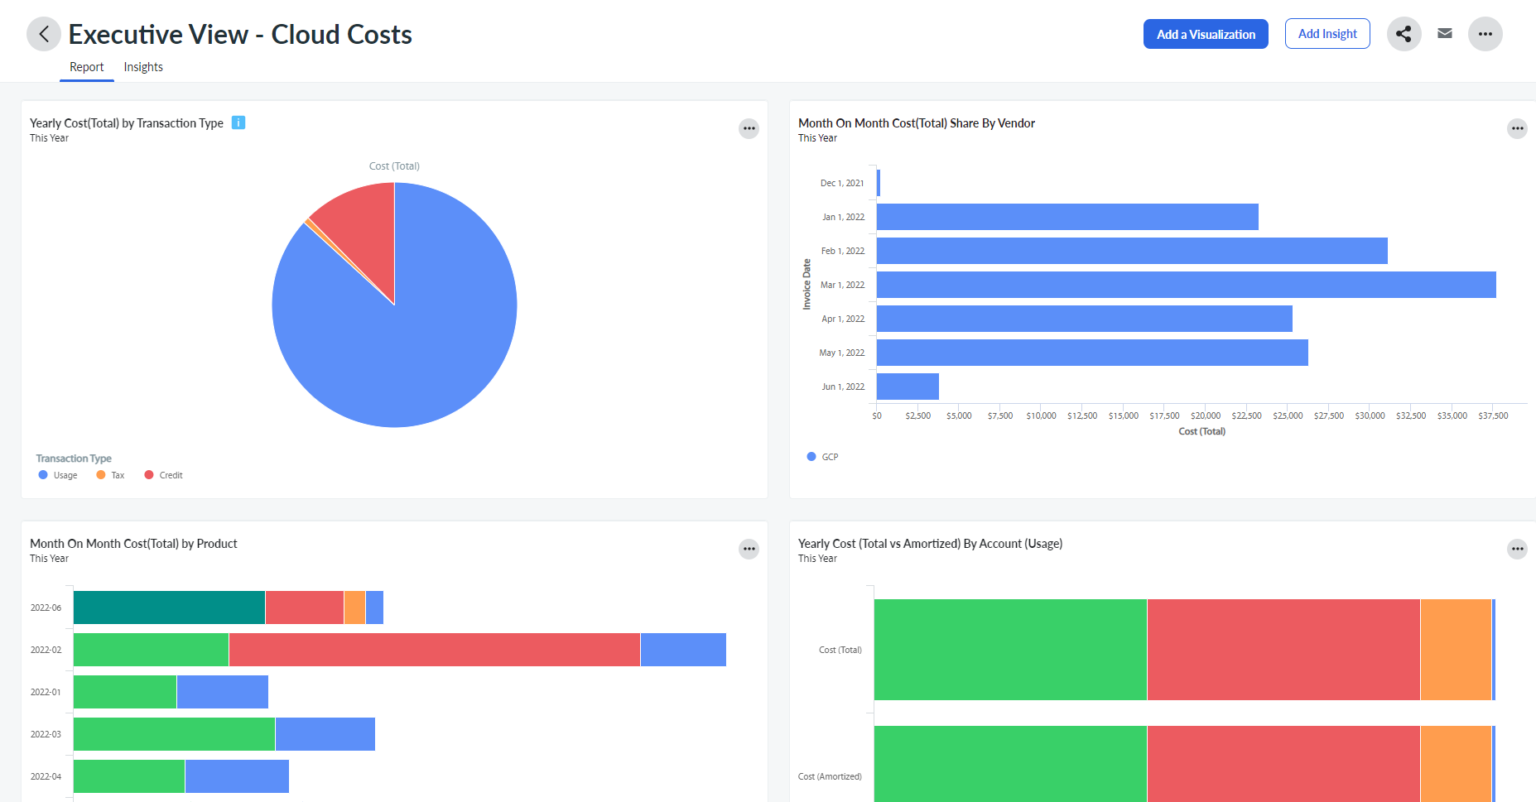1536x802 pixels.
Task: Click the Add Insight button
Action: 1327,34
